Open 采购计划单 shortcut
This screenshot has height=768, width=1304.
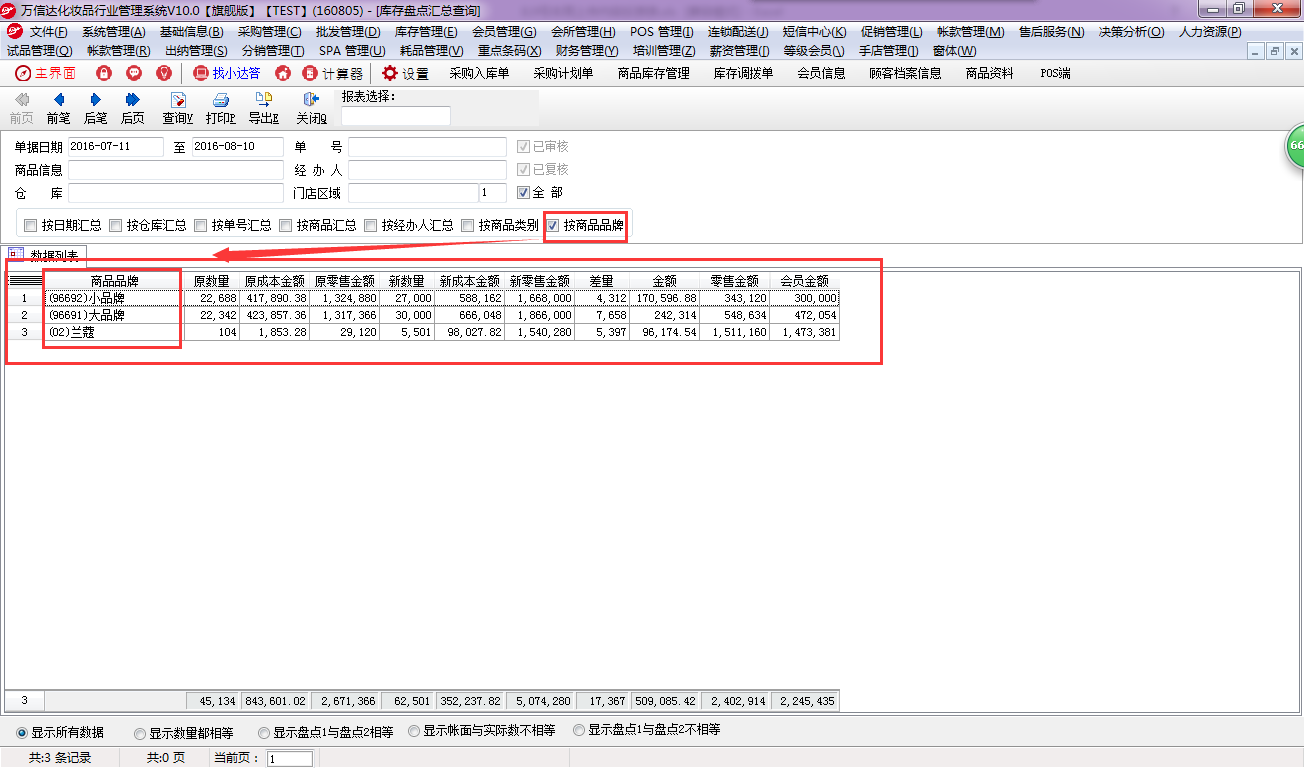[563, 73]
